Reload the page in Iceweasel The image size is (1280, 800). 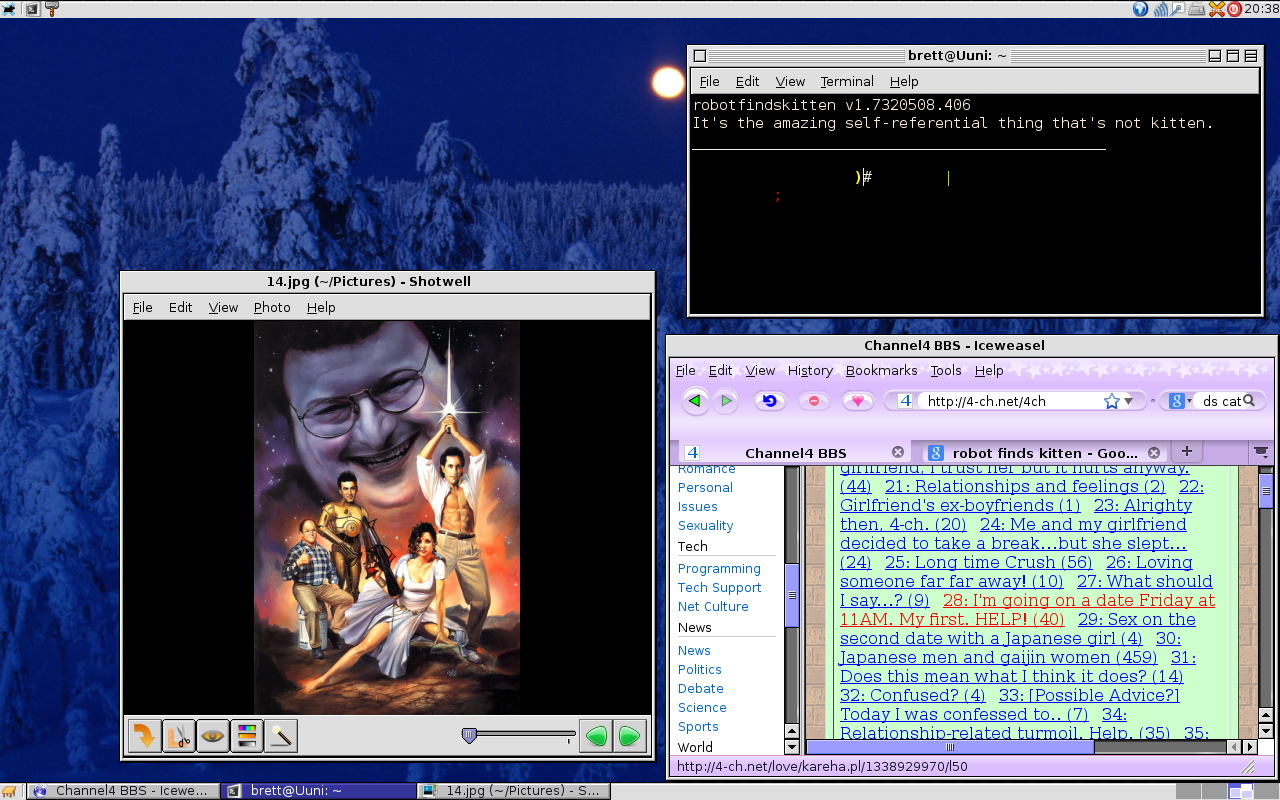769,401
